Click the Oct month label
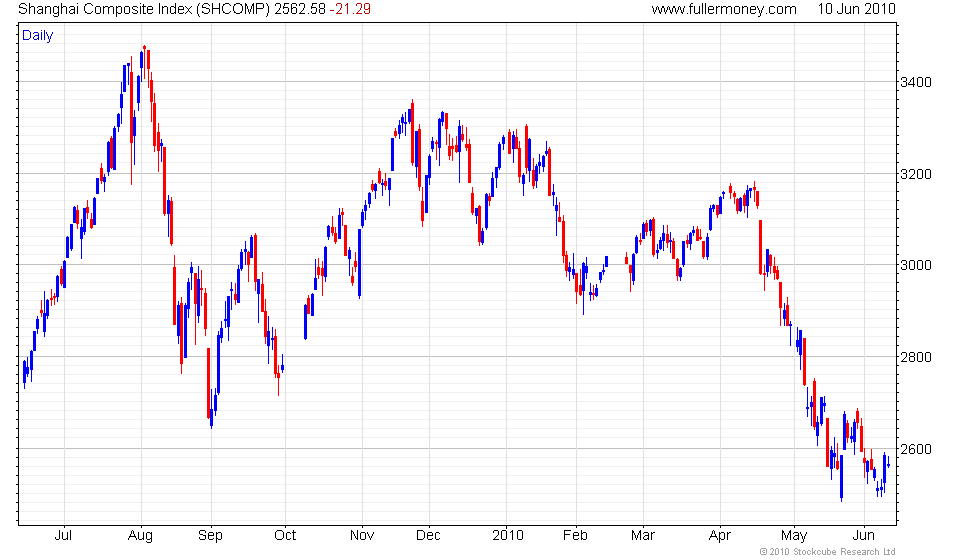 [285, 536]
